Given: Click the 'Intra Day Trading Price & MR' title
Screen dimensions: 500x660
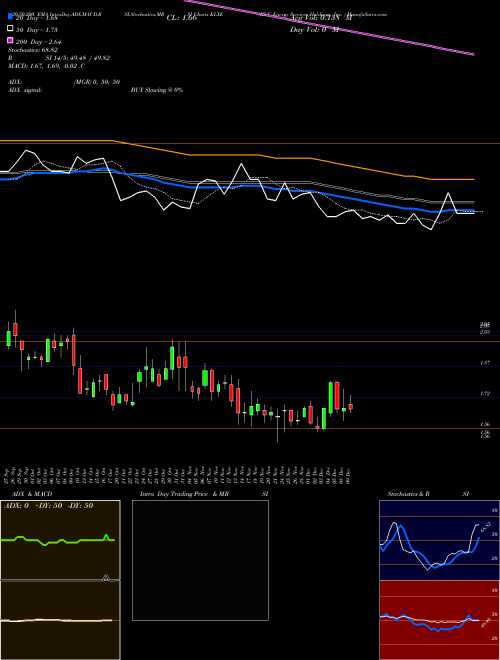Looking at the screenshot, I should 184,494.
